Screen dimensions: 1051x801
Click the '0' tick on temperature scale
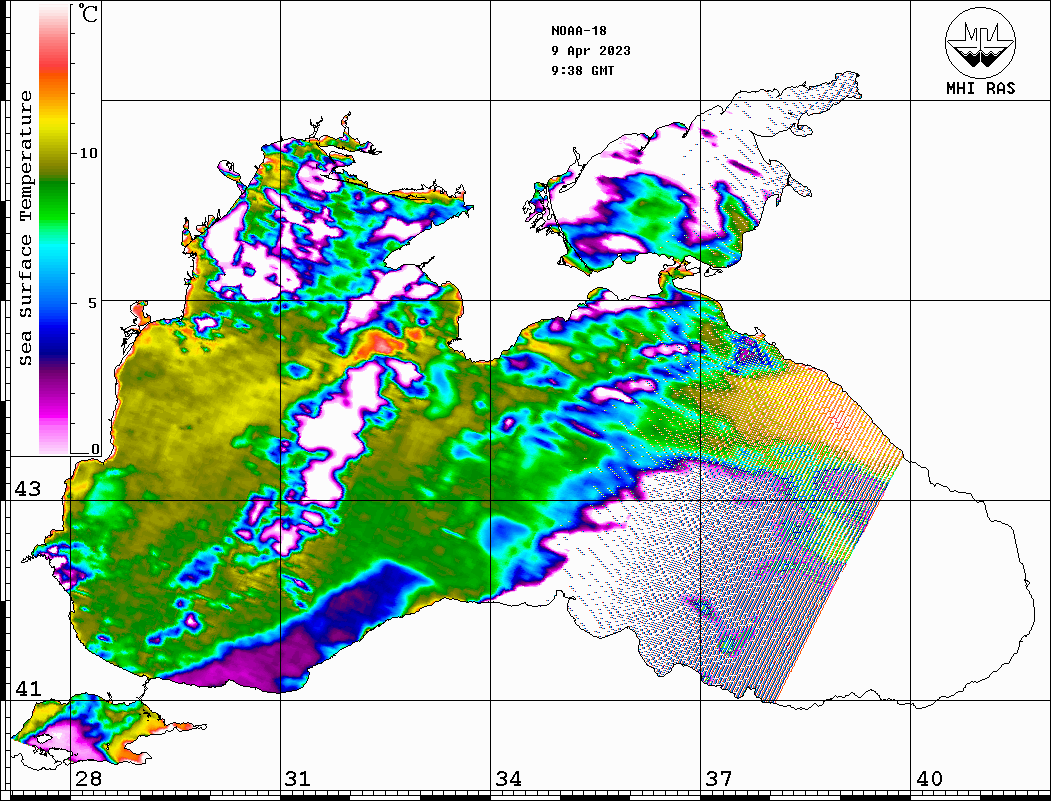95,449
